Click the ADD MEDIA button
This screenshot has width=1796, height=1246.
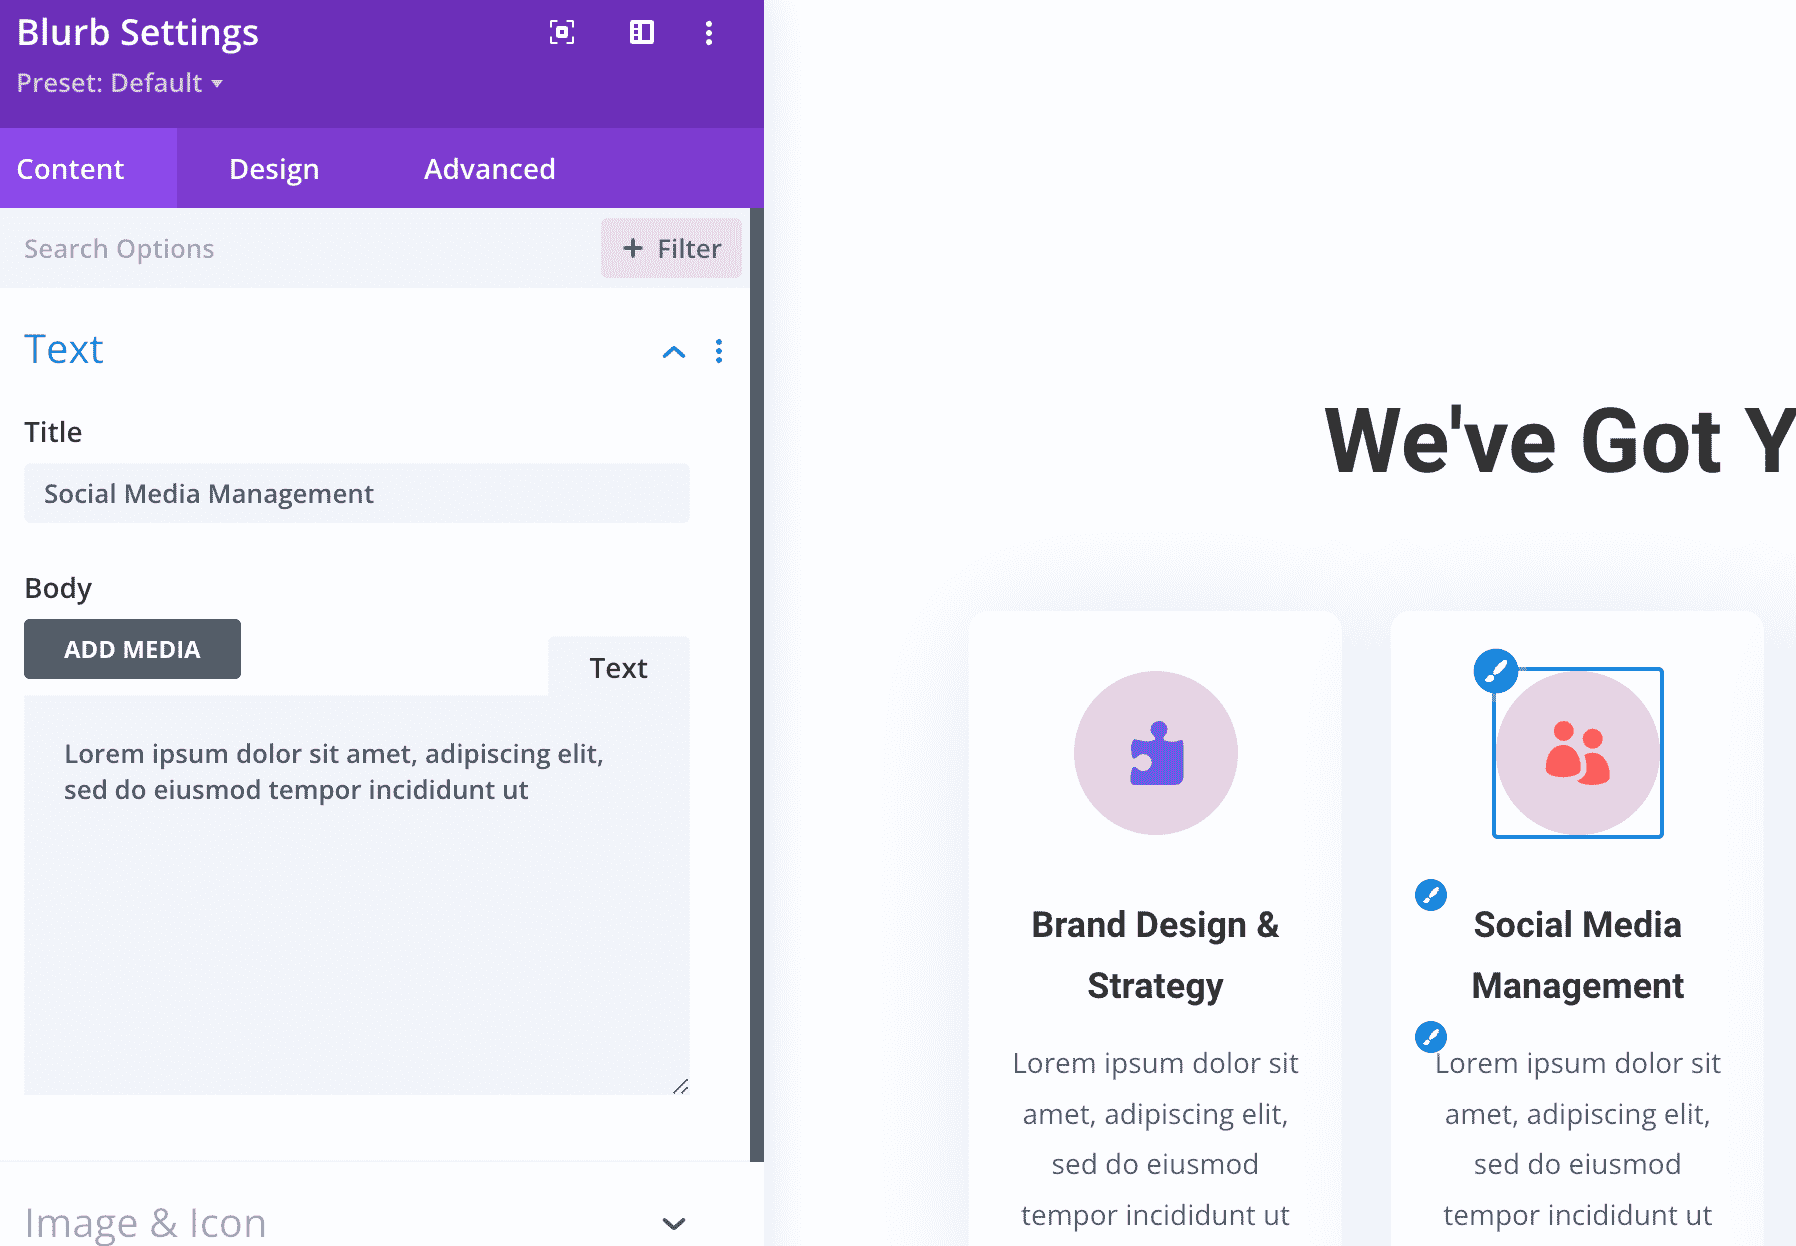tap(132, 649)
